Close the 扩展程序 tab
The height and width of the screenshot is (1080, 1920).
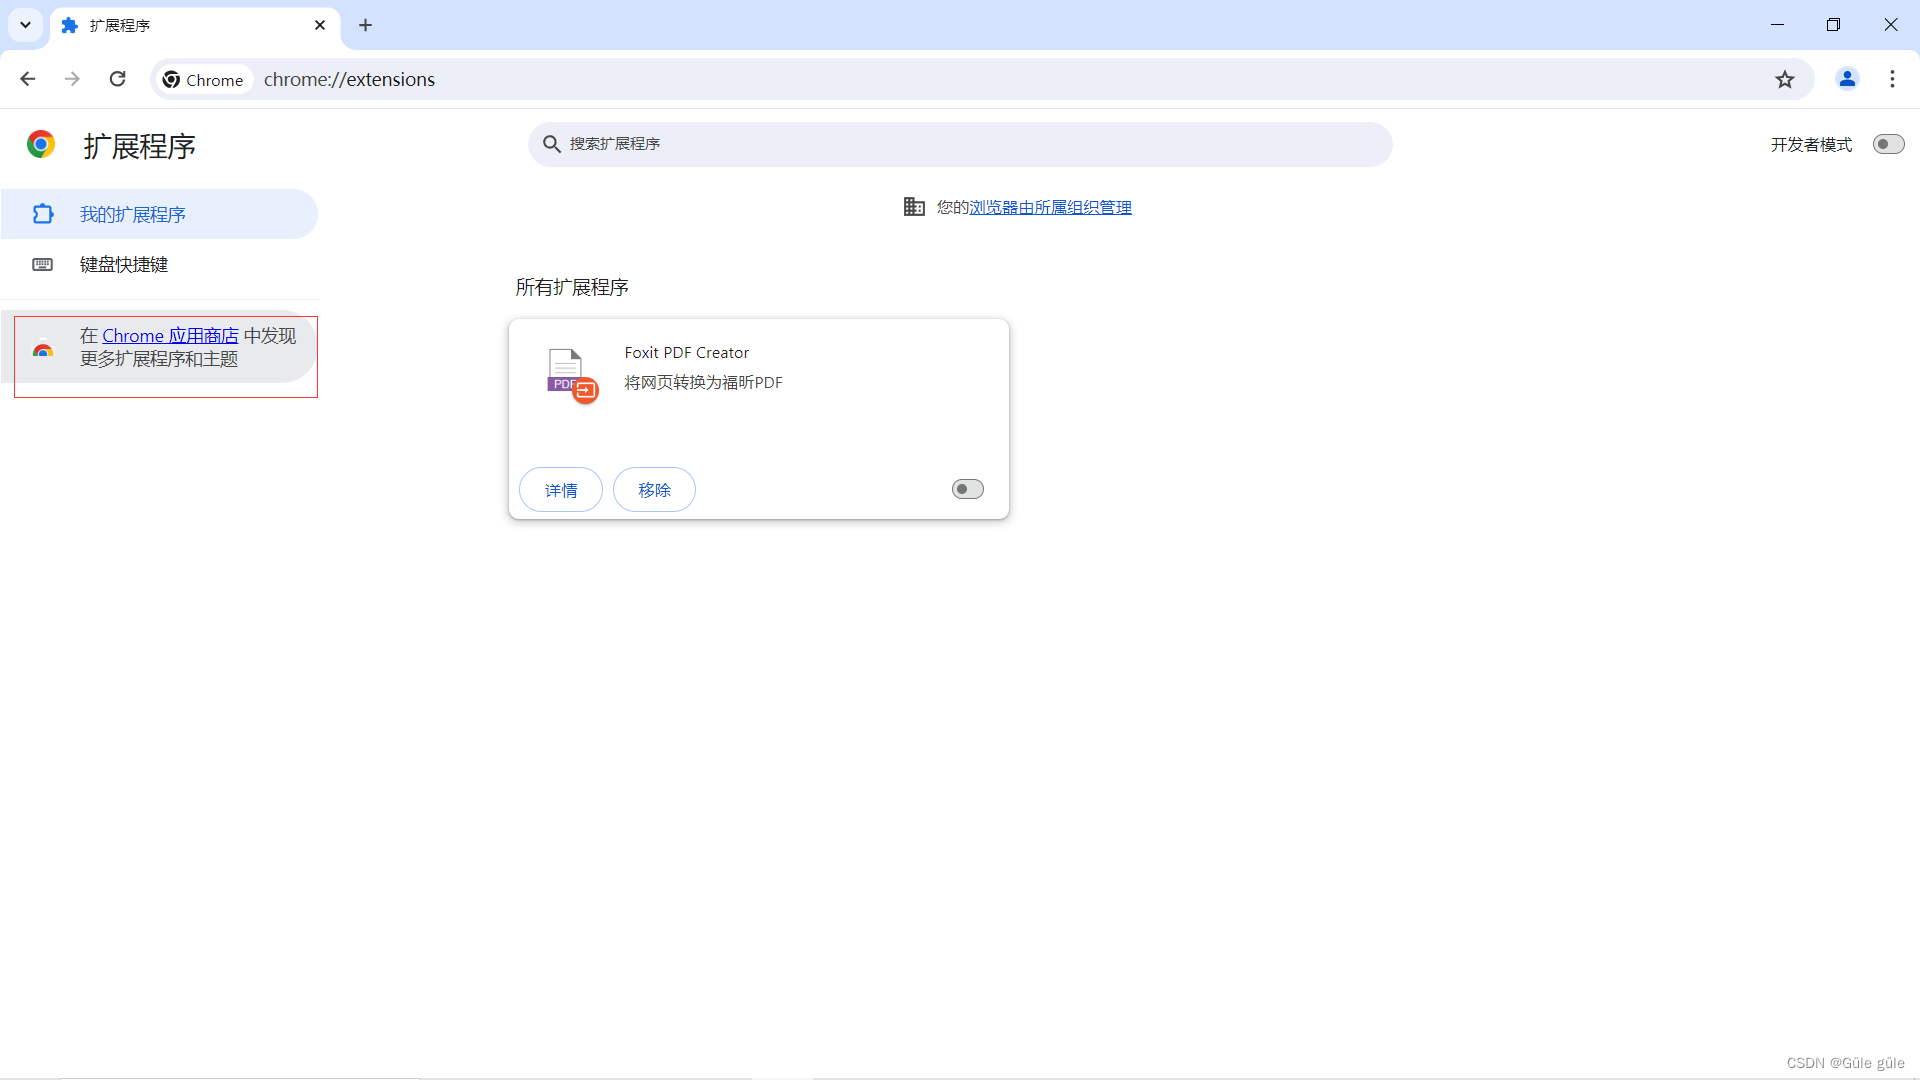[x=320, y=25]
